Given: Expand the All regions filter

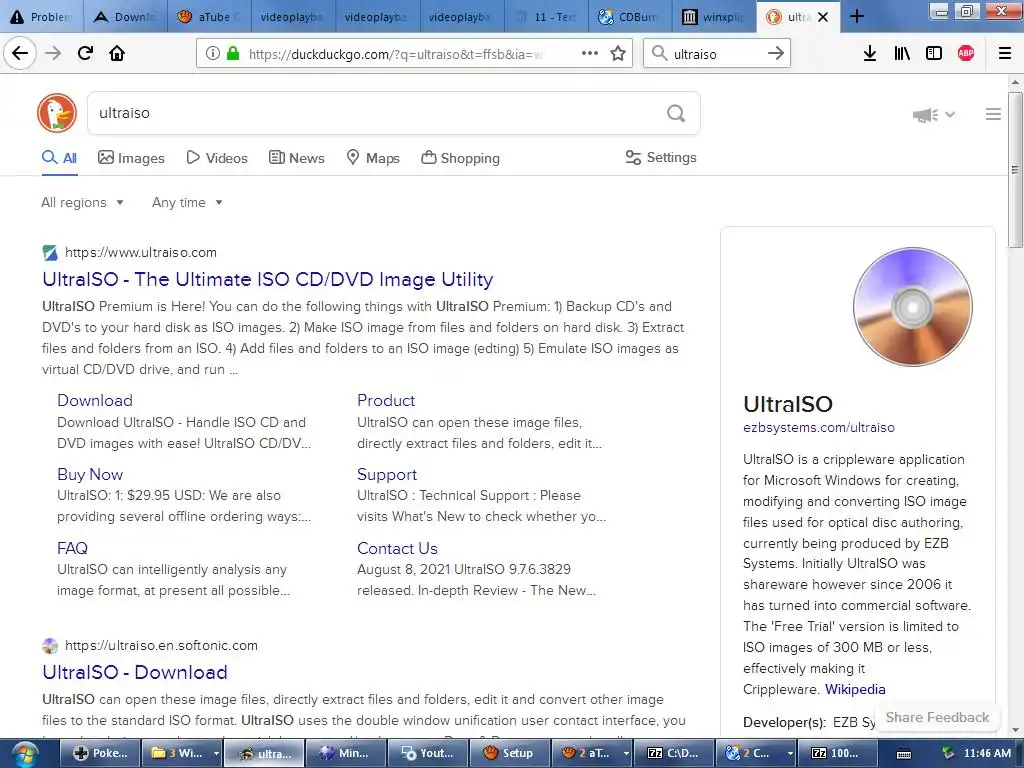Looking at the screenshot, I should 82,202.
